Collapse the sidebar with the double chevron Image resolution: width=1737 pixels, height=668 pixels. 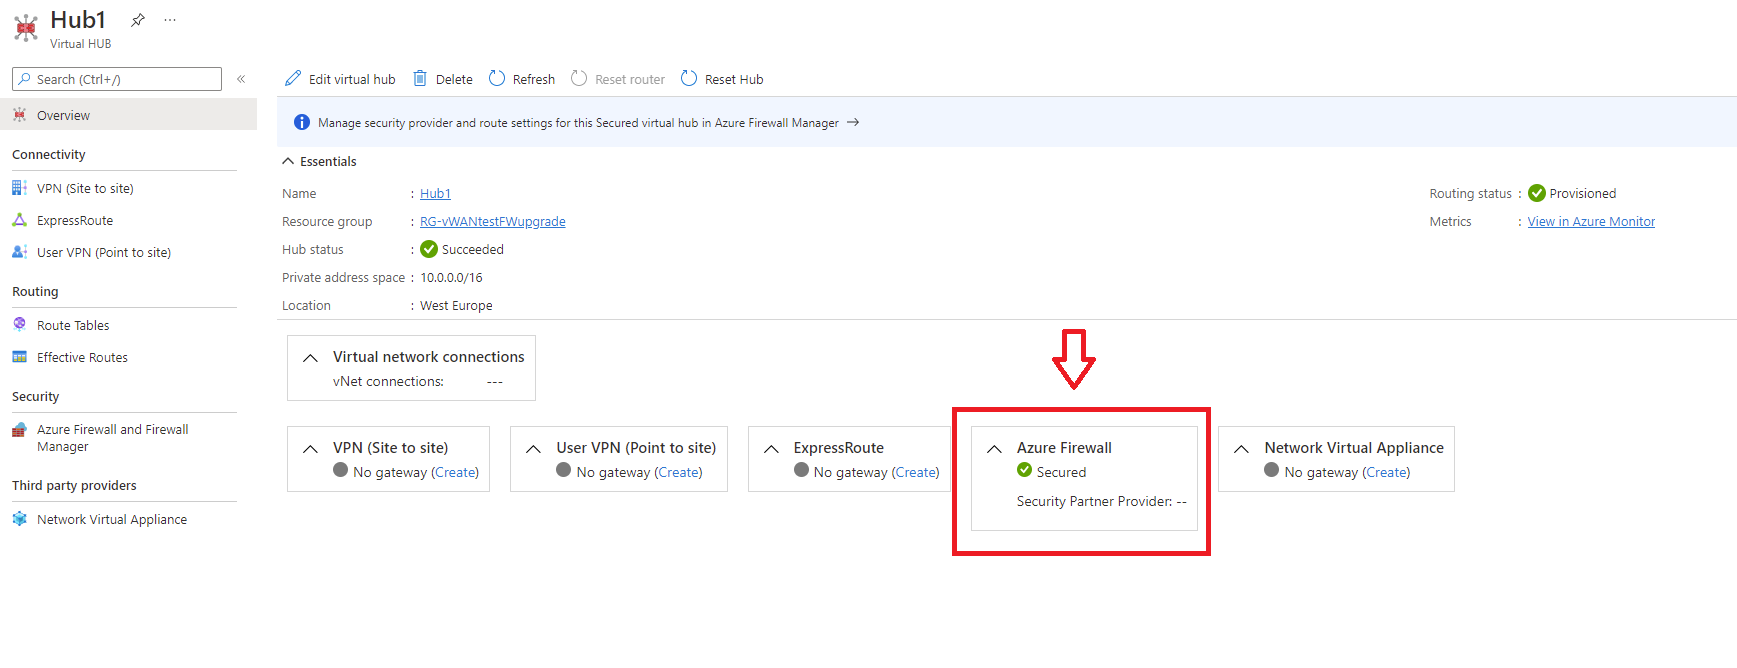(x=241, y=79)
